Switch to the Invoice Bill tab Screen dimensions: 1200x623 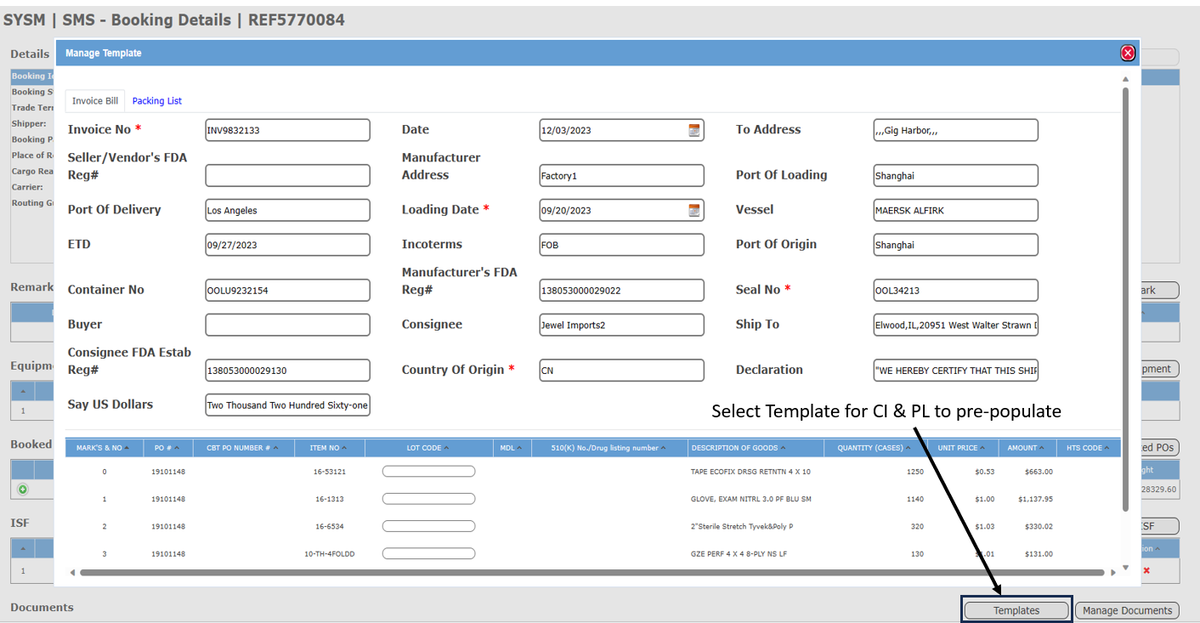coord(95,101)
